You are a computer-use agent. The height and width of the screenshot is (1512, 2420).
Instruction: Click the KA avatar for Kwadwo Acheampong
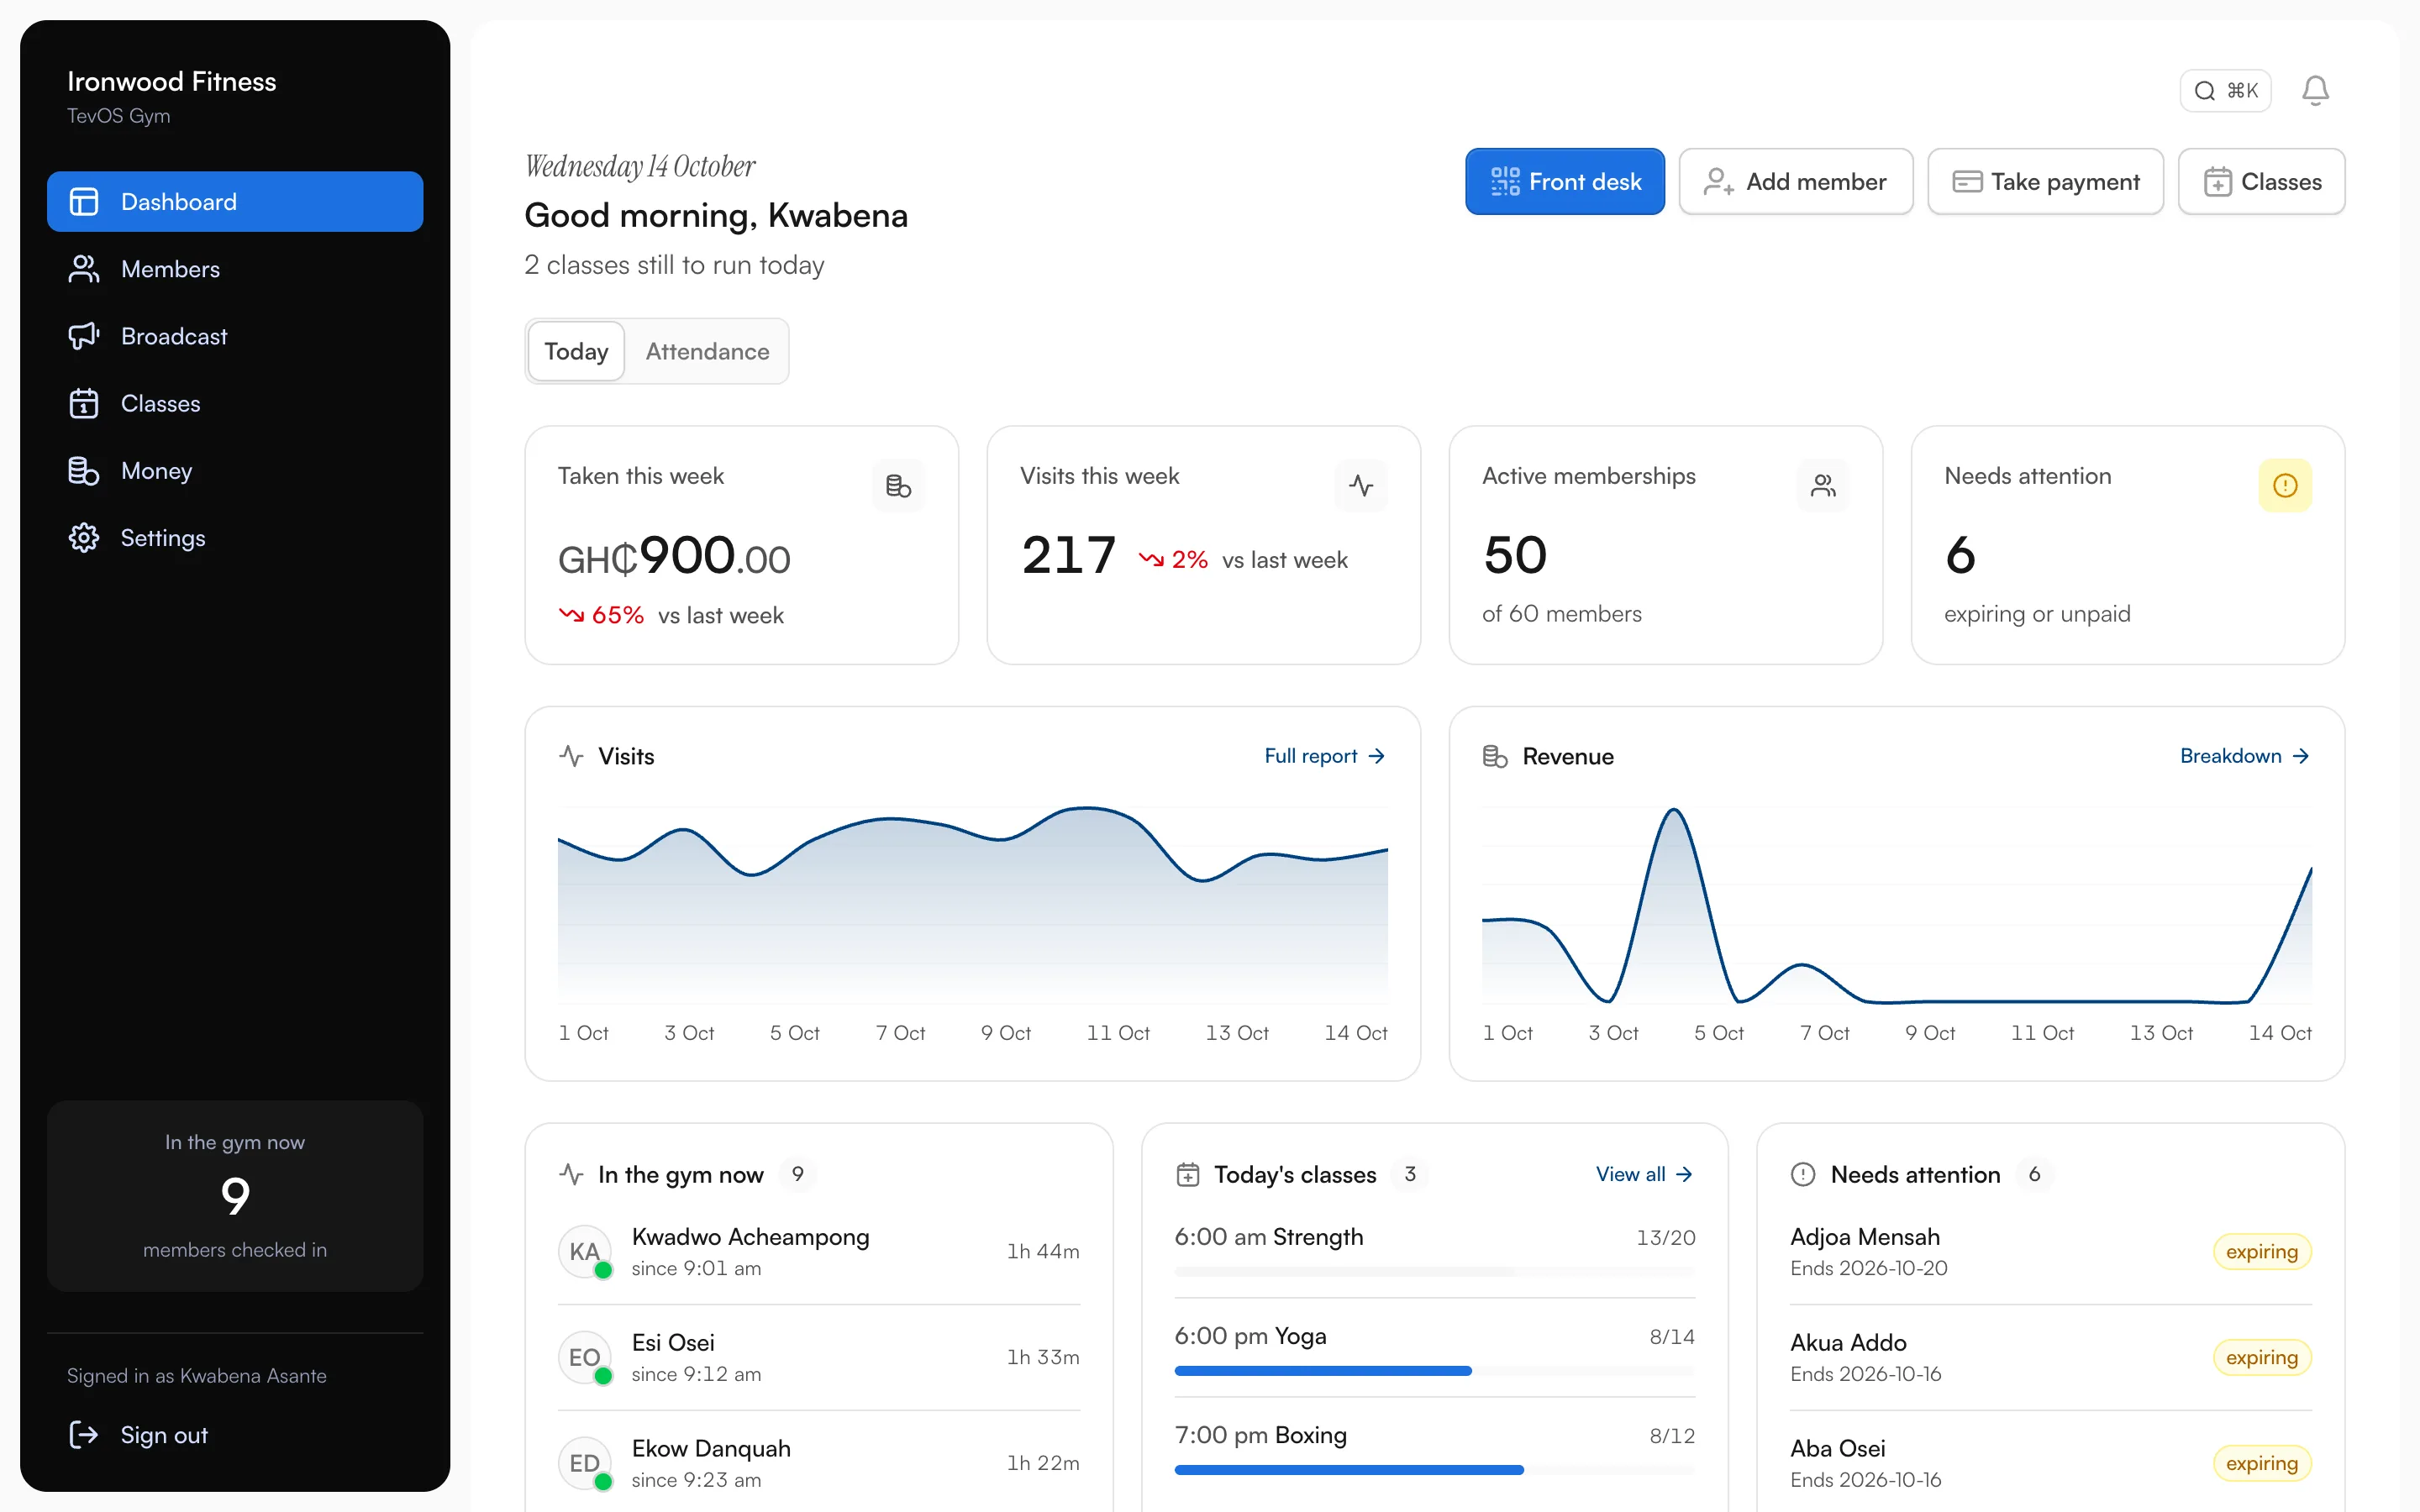click(584, 1252)
